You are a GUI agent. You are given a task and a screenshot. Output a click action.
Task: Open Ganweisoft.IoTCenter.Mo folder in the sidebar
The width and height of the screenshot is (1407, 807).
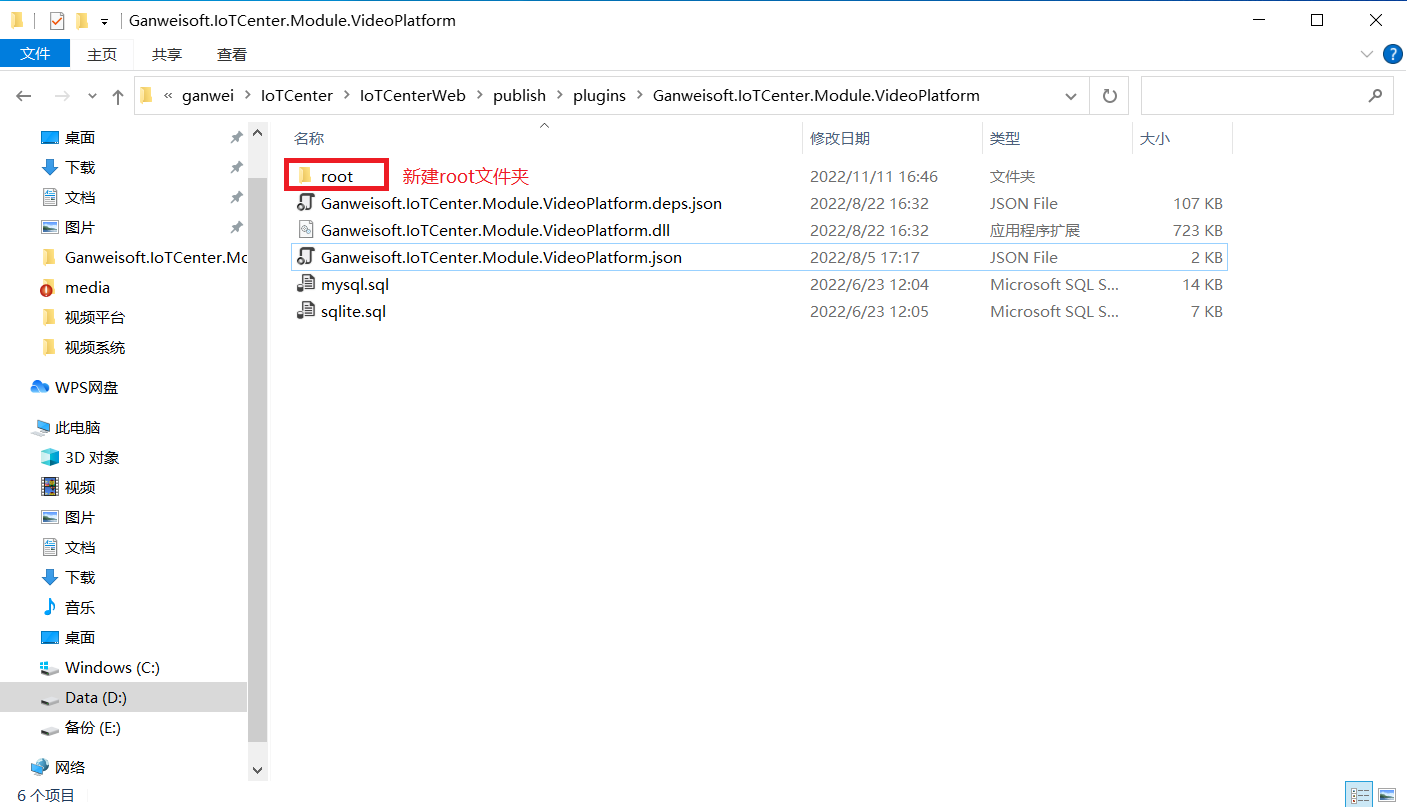[155, 257]
